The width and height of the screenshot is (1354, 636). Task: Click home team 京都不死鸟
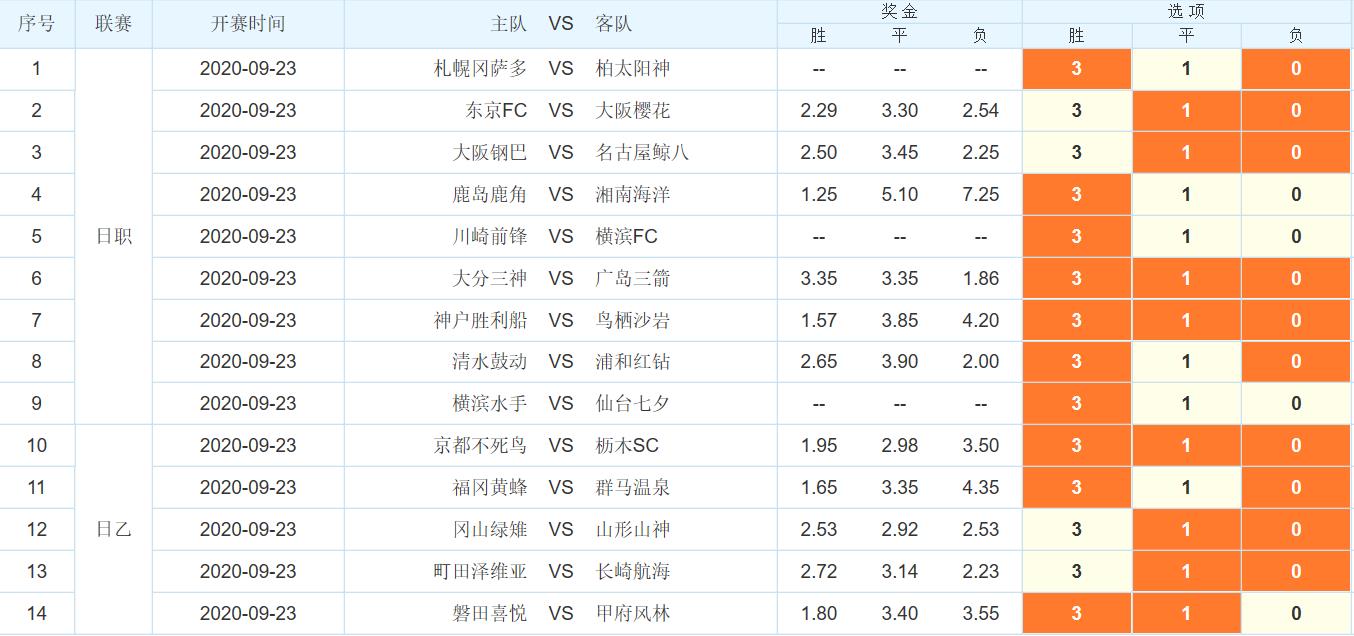point(481,446)
